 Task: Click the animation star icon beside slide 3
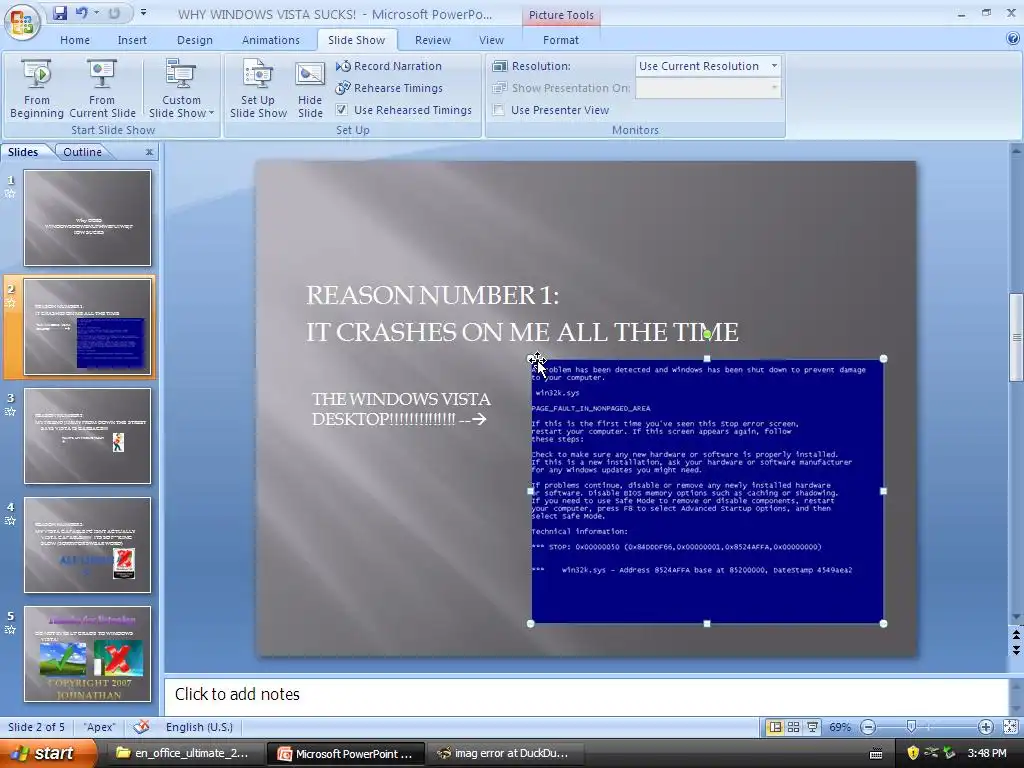10,412
